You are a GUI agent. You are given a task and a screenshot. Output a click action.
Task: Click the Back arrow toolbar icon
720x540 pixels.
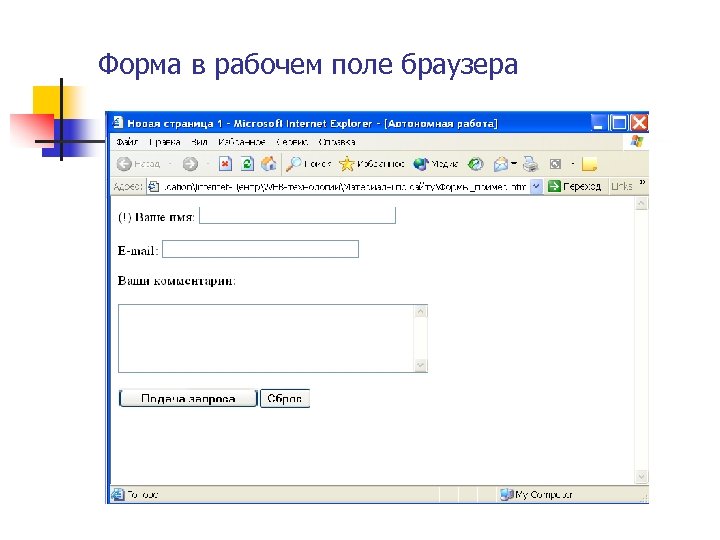coord(124,164)
